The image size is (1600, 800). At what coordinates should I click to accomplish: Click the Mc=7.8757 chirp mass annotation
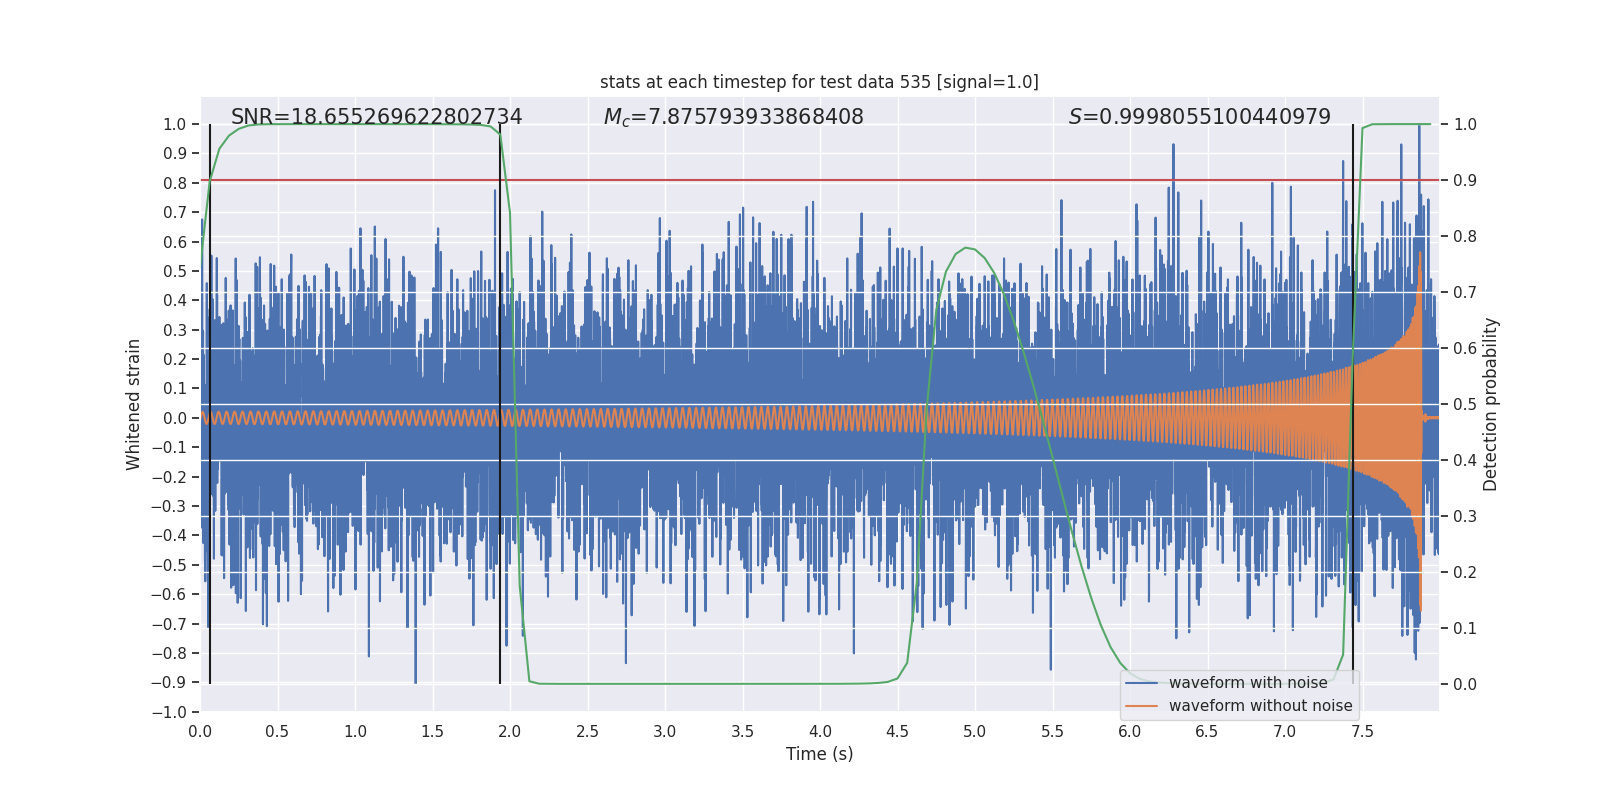click(x=733, y=117)
